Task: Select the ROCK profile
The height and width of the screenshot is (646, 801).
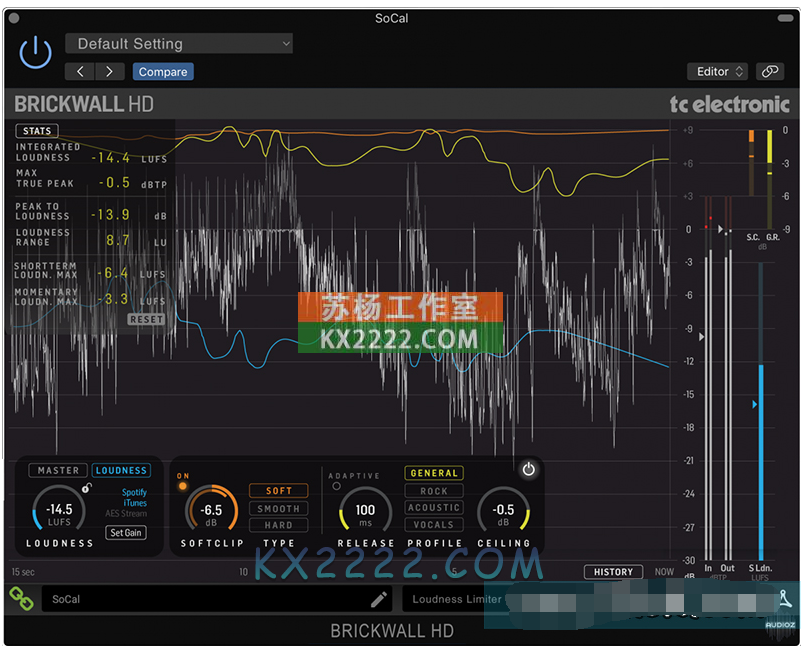Action: 434,491
